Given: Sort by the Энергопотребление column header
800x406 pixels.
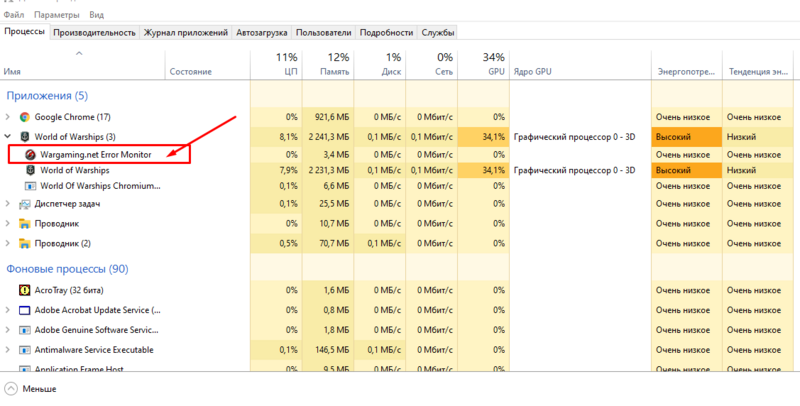Looking at the screenshot, I should point(687,65).
